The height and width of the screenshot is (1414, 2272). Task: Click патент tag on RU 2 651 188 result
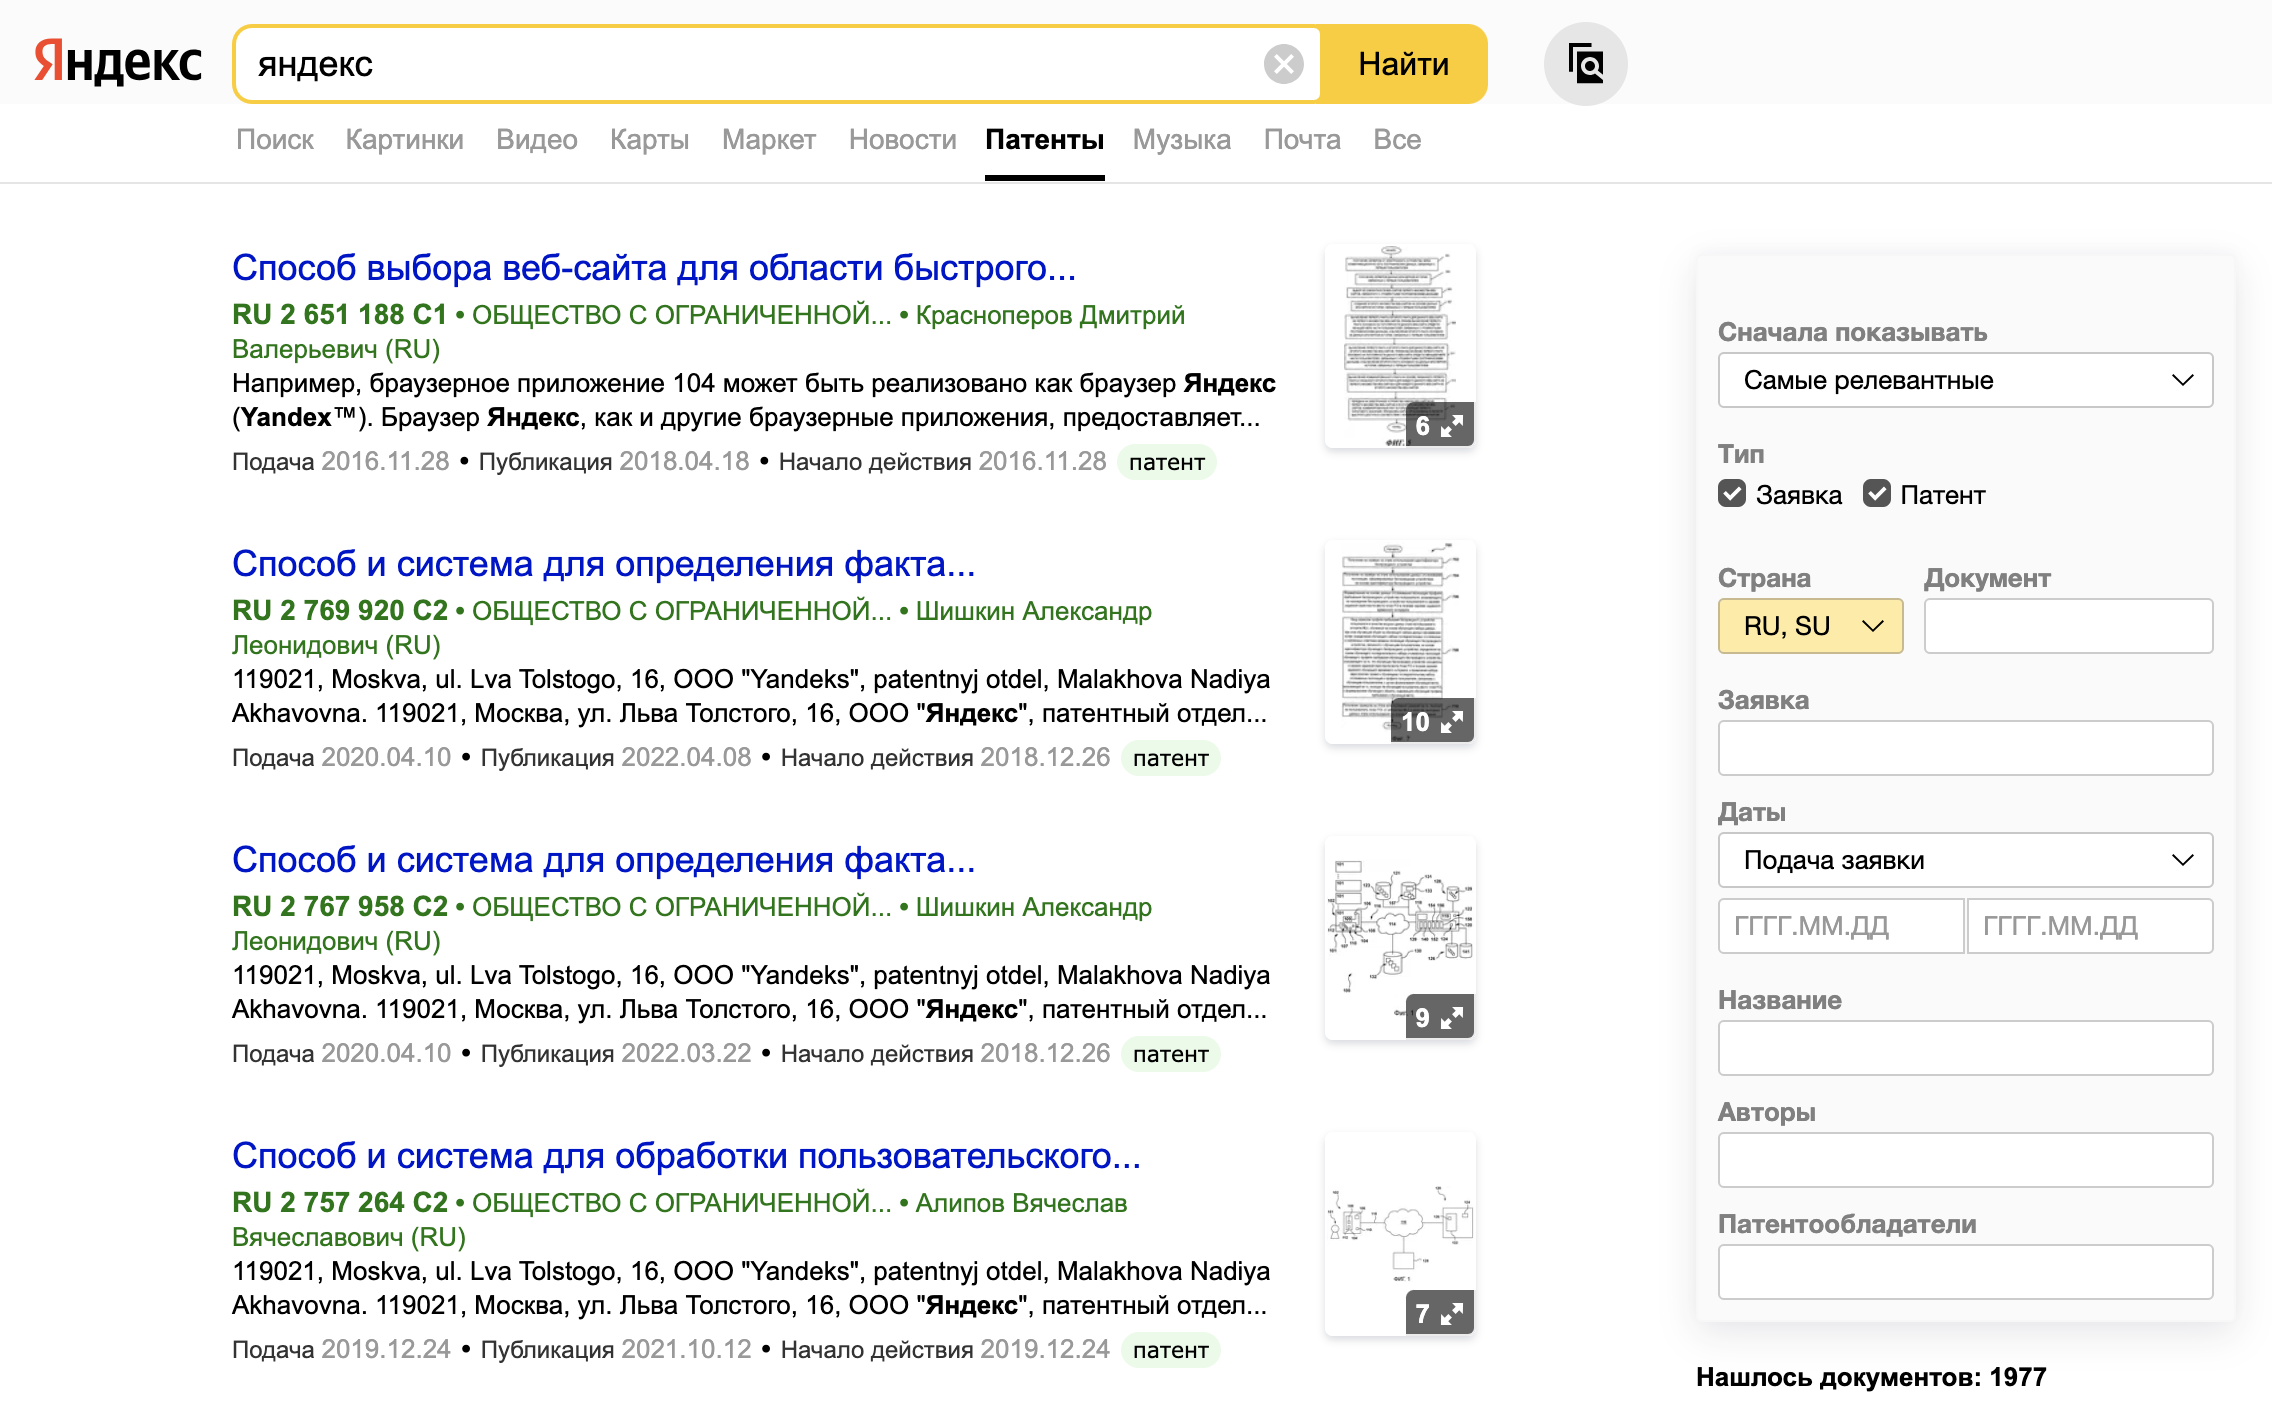point(1166,462)
